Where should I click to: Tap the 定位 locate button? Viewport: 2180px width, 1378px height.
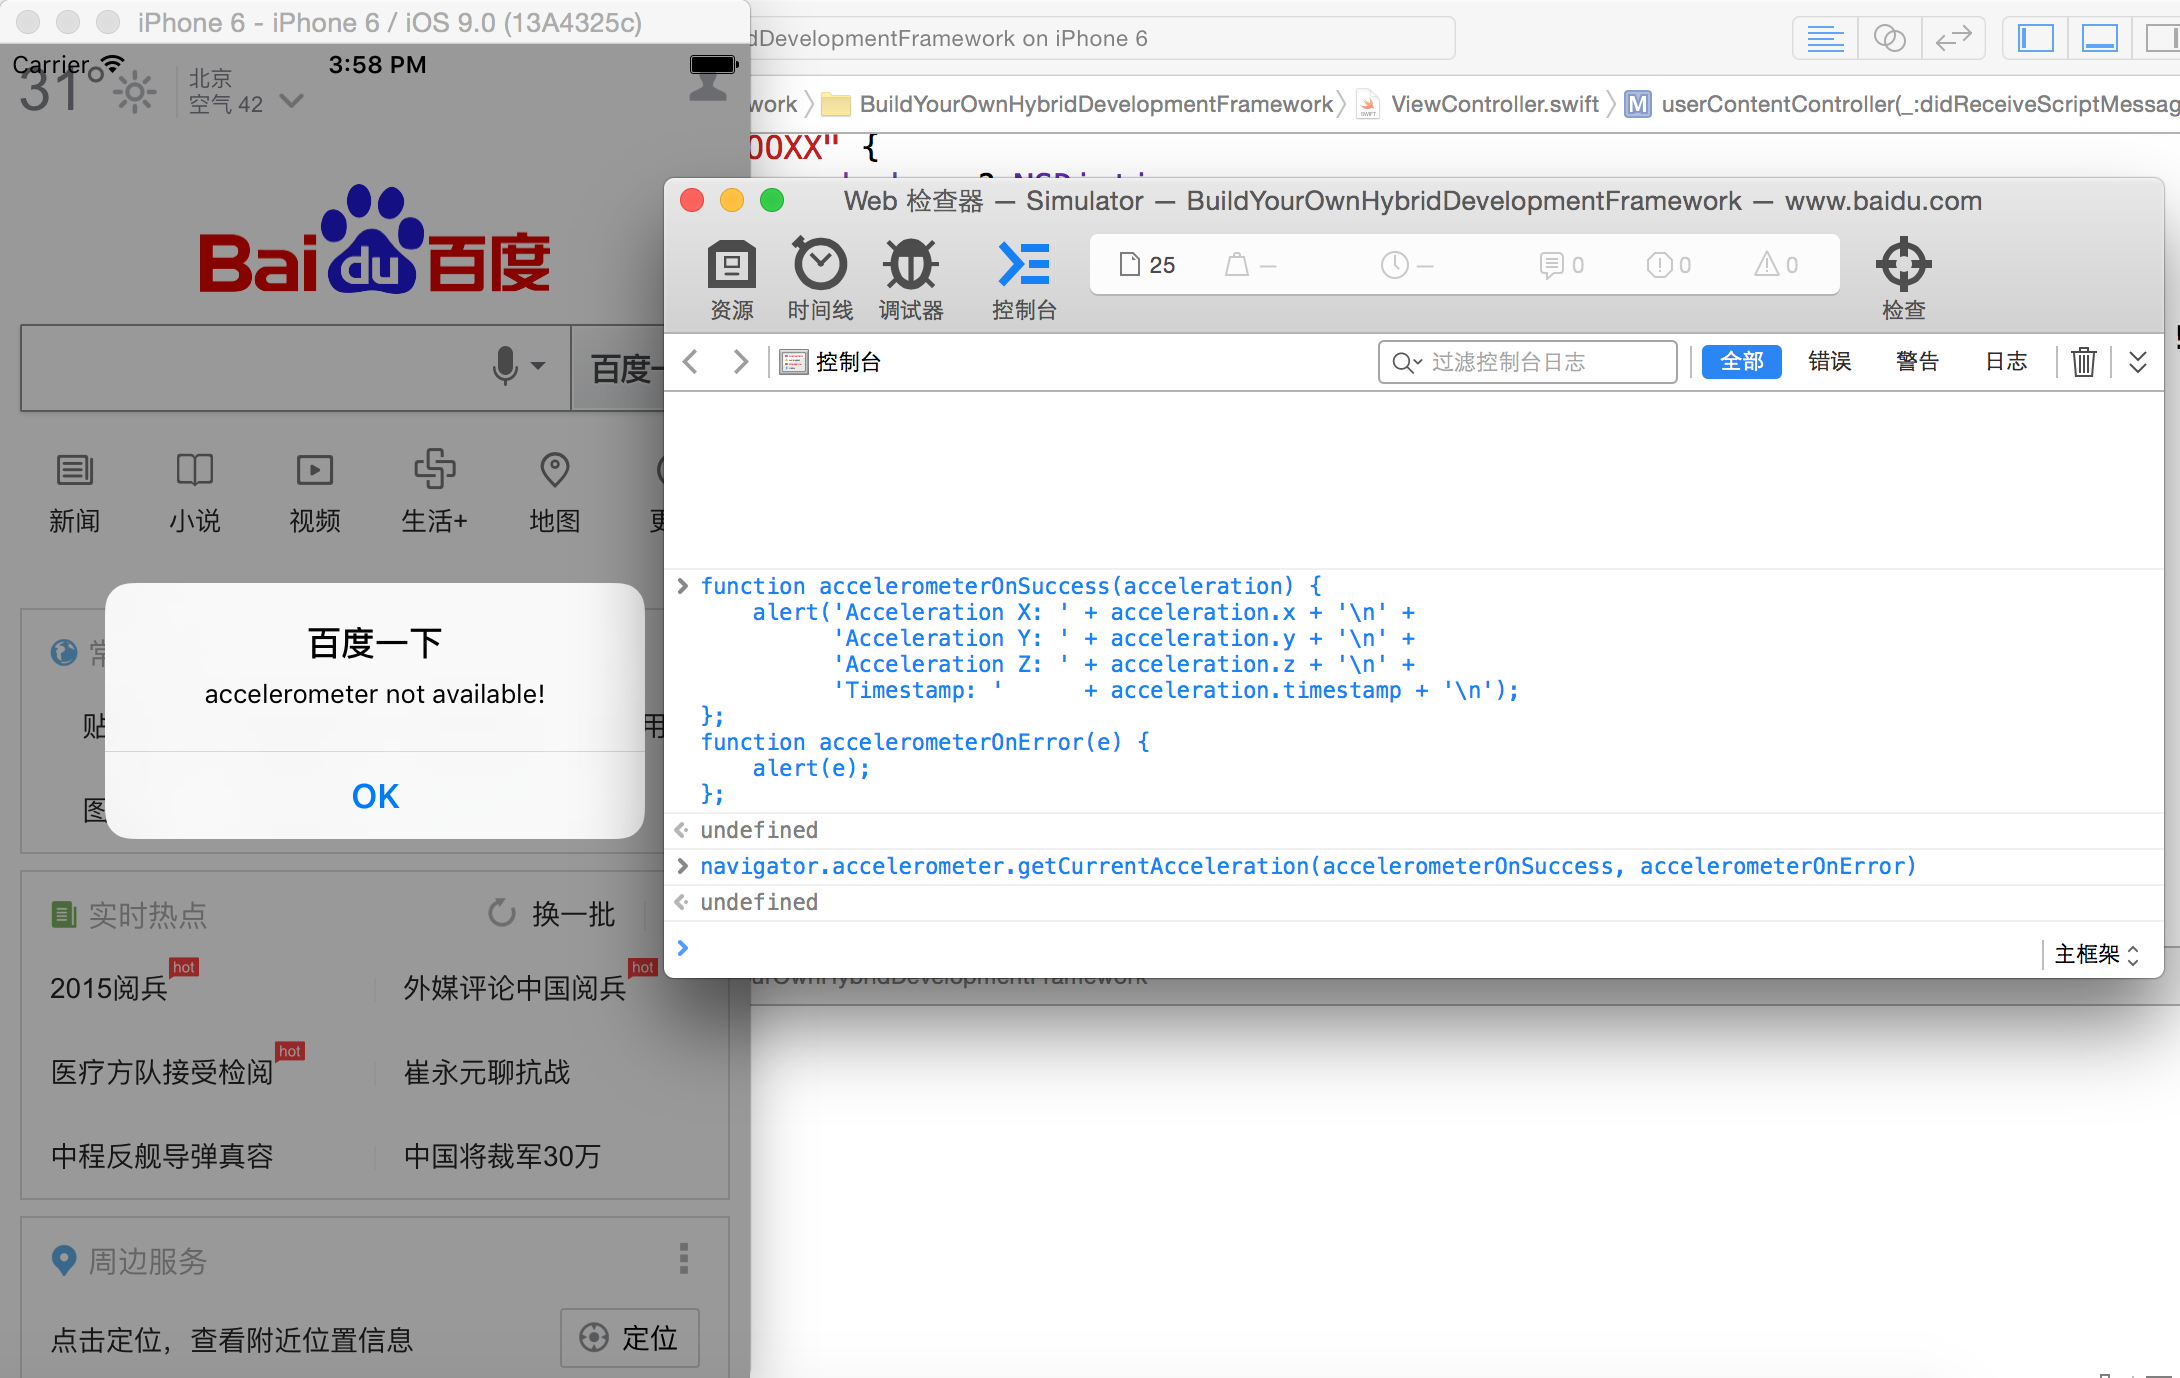tap(630, 1338)
